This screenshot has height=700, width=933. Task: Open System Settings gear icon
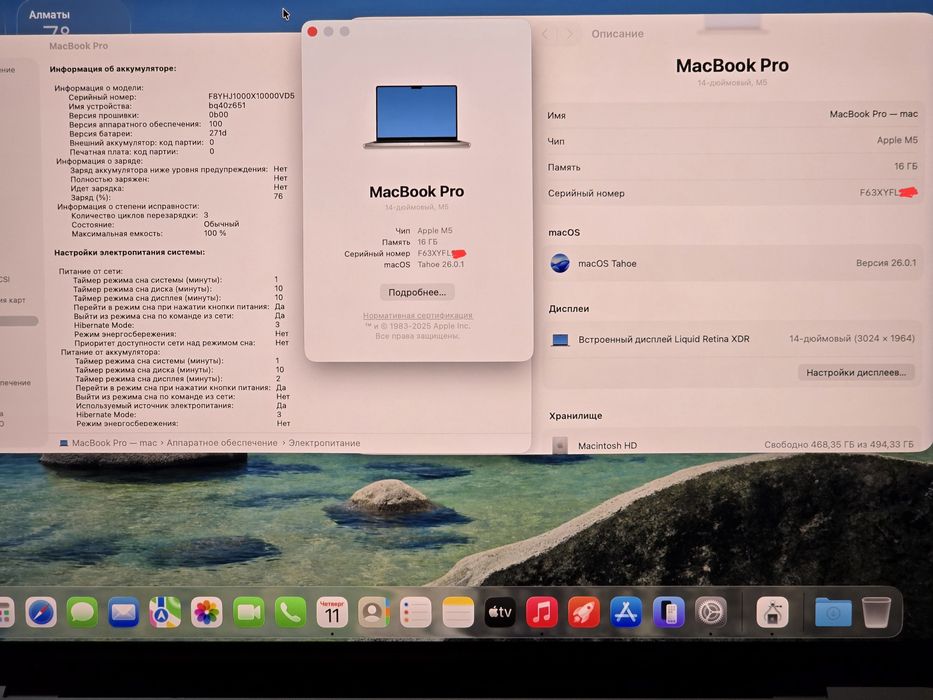click(710, 612)
